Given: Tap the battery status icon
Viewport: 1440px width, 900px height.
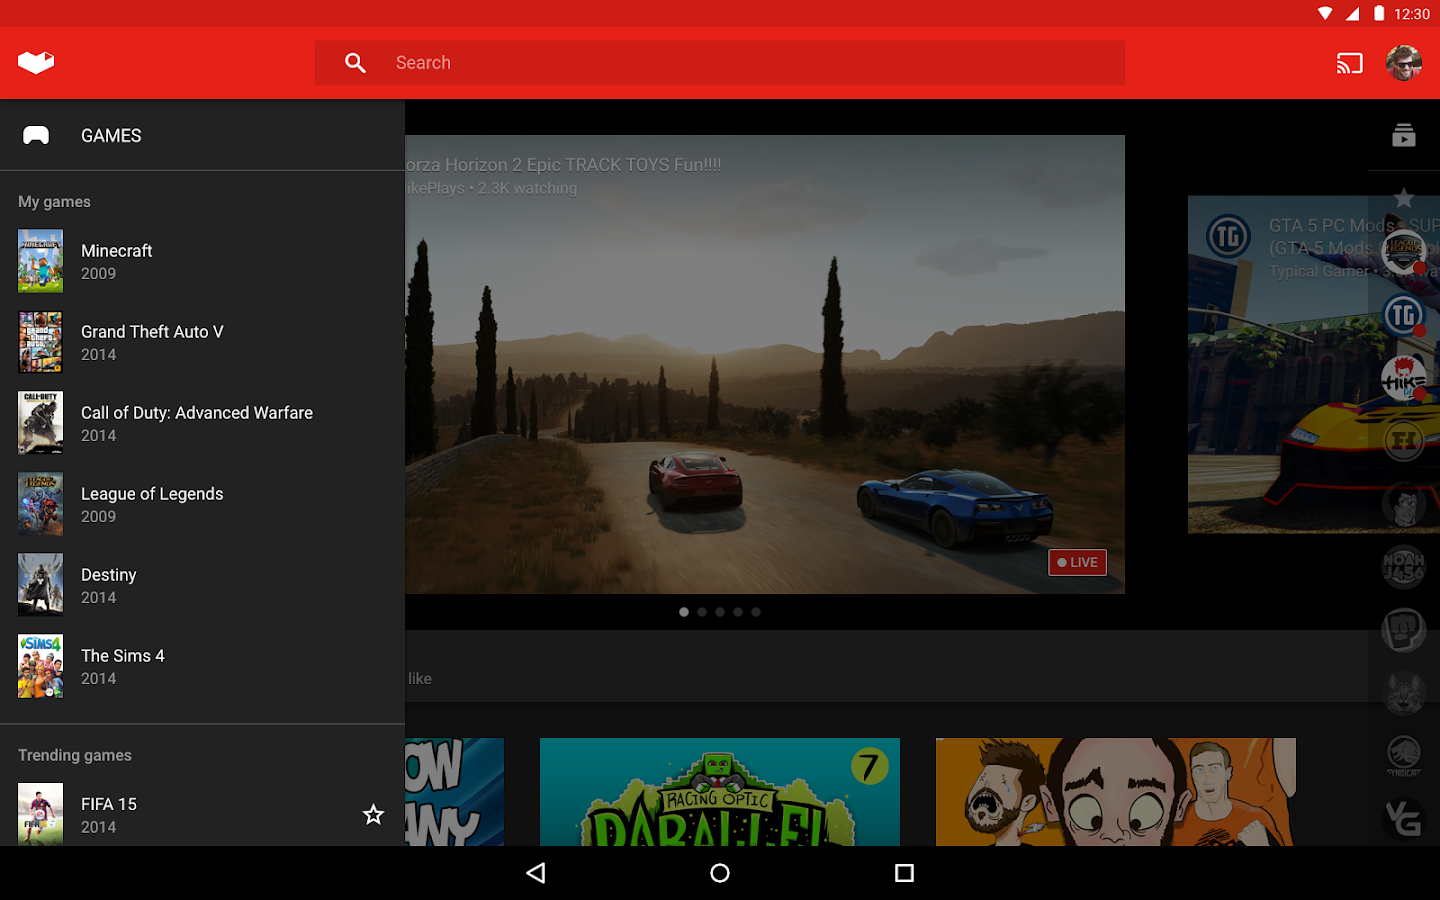Looking at the screenshot, I should 1379,14.
